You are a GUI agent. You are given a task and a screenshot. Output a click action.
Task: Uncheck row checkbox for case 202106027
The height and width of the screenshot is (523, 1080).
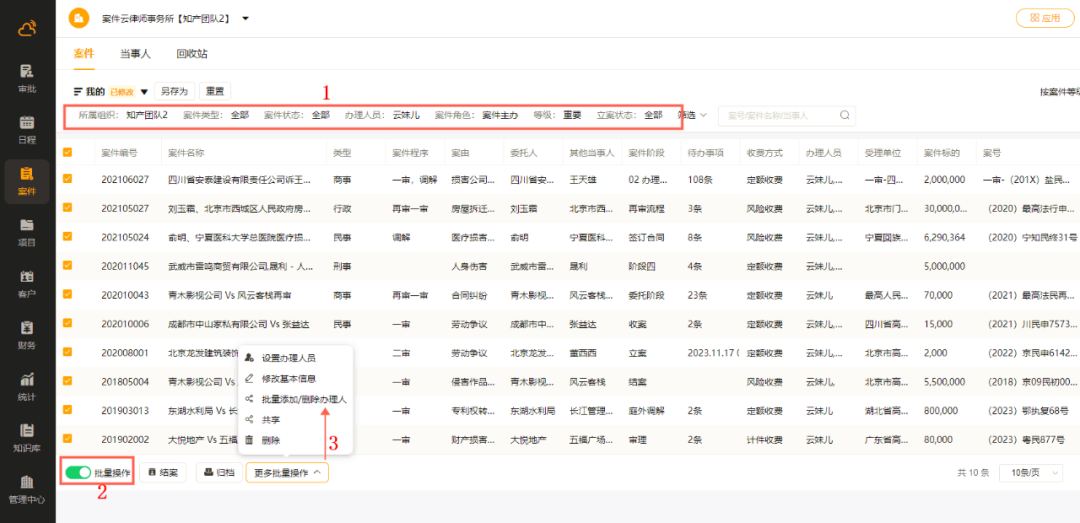tap(68, 179)
